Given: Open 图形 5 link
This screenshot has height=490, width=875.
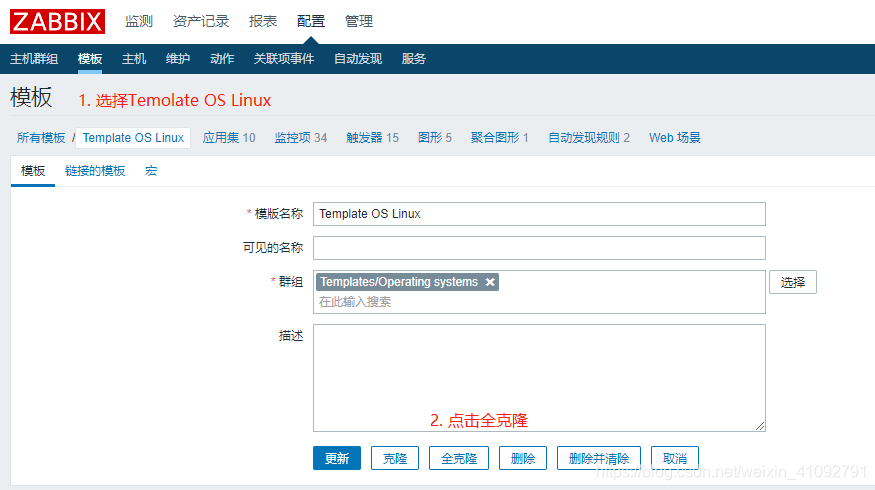Looking at the screenshot, I should point(435,138).
